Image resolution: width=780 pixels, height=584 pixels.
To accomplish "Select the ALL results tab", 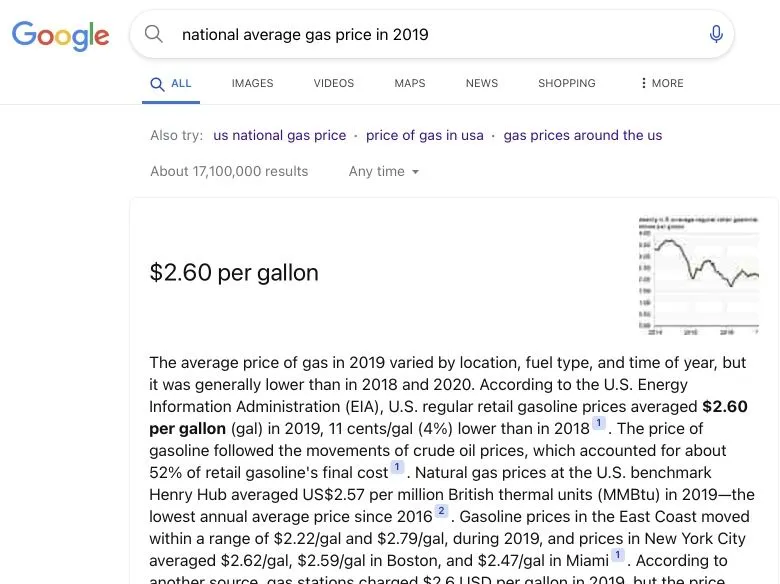I will [171, 84].
